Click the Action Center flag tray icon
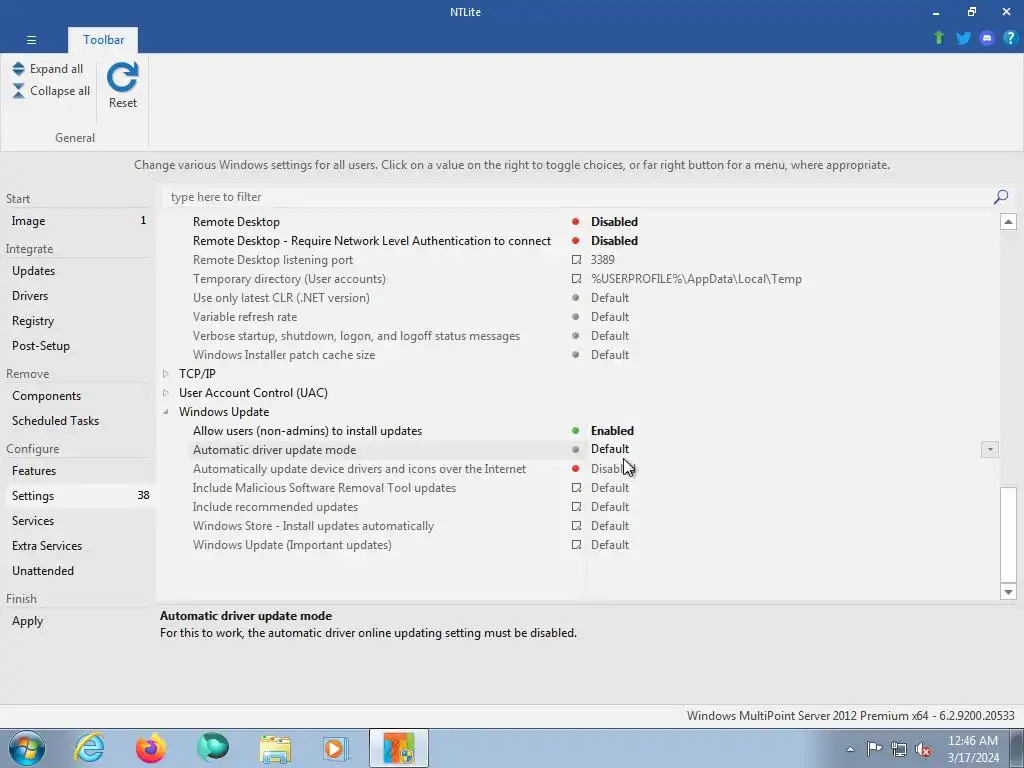1024x768 pixels. 874,748
